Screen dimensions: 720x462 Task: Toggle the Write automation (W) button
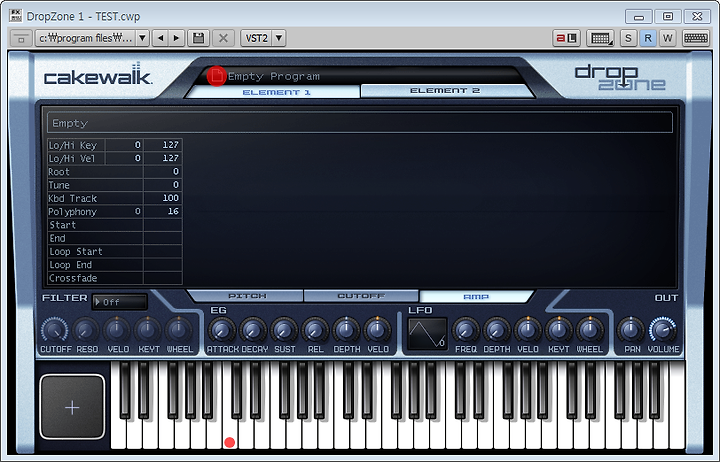pyautogui.click(x=668, y=38)
